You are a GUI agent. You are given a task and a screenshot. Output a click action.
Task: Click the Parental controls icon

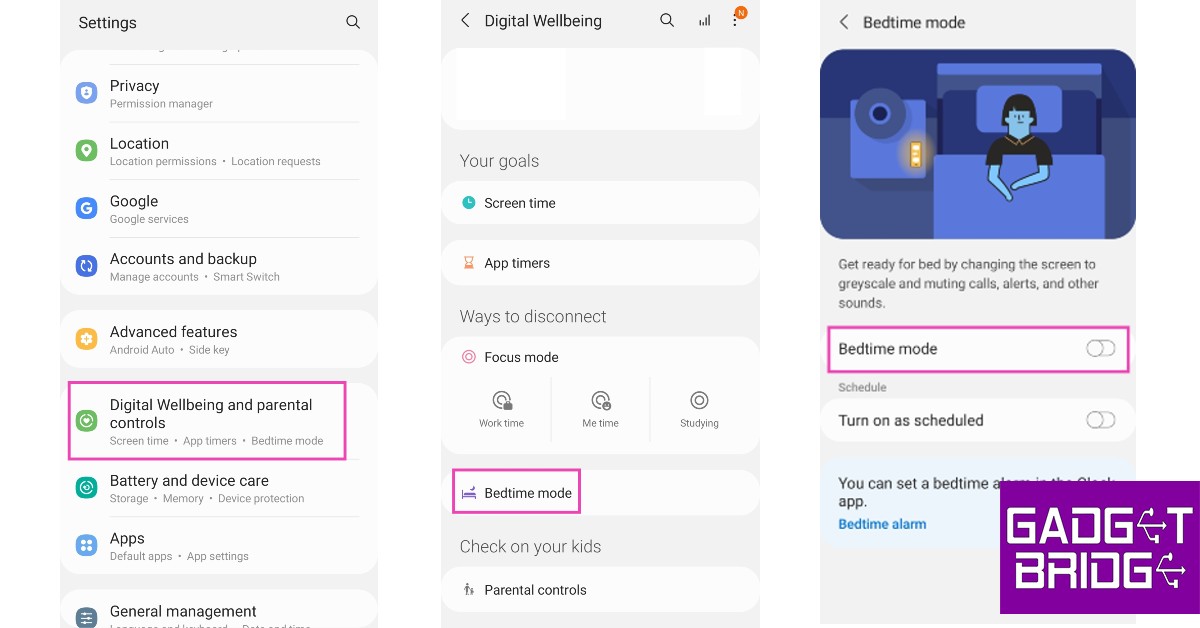pyautogui.click(x=469, y=589)
